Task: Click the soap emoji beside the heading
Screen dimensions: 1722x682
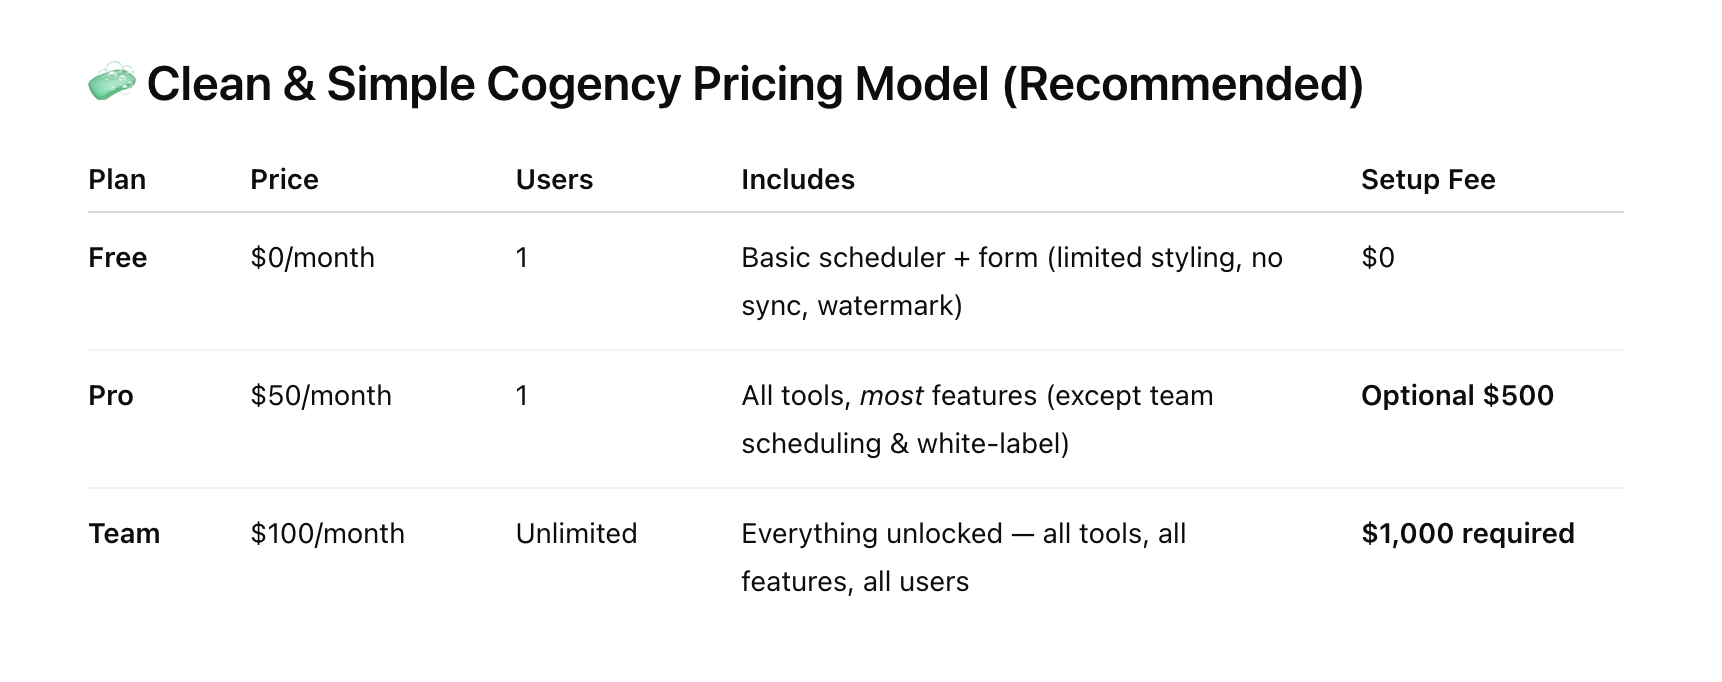Action: (x=111, y=83)
